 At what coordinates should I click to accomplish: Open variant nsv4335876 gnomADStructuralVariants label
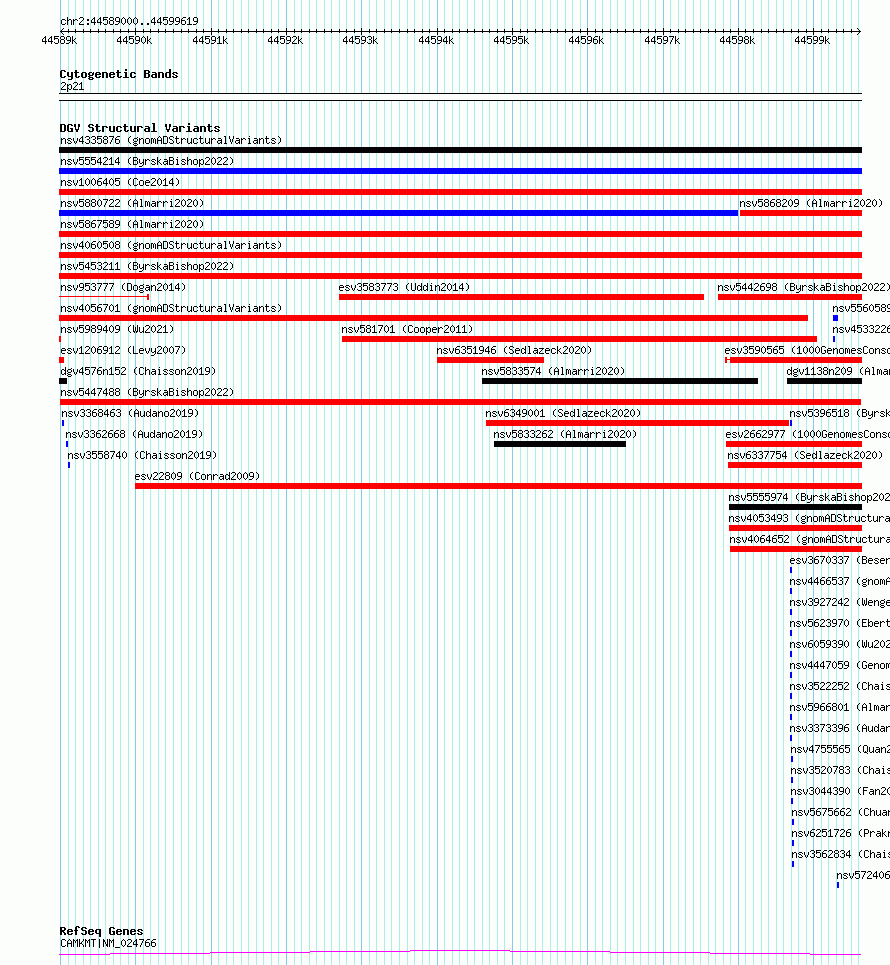coord(171,140)
